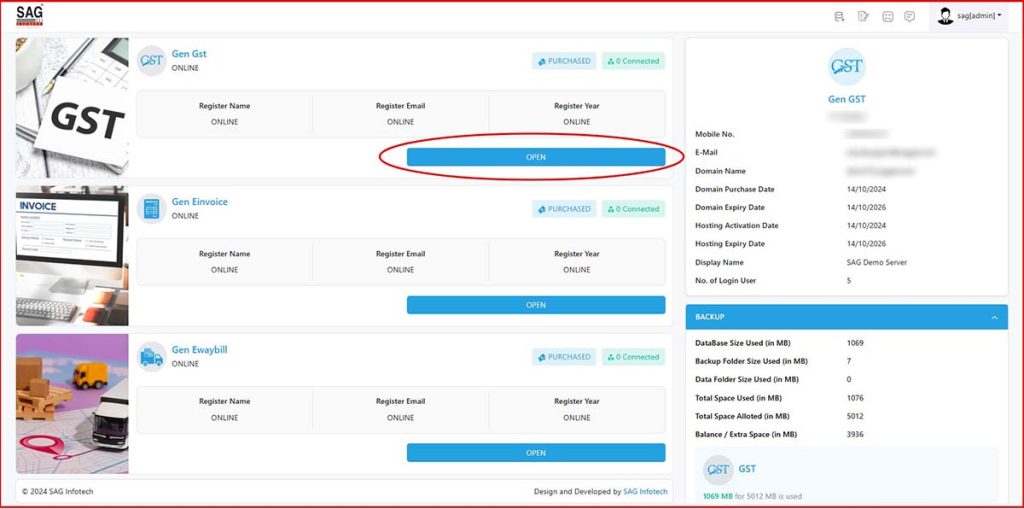
Task: Click the GST logo in storage usage card
Action: (718, 470)
